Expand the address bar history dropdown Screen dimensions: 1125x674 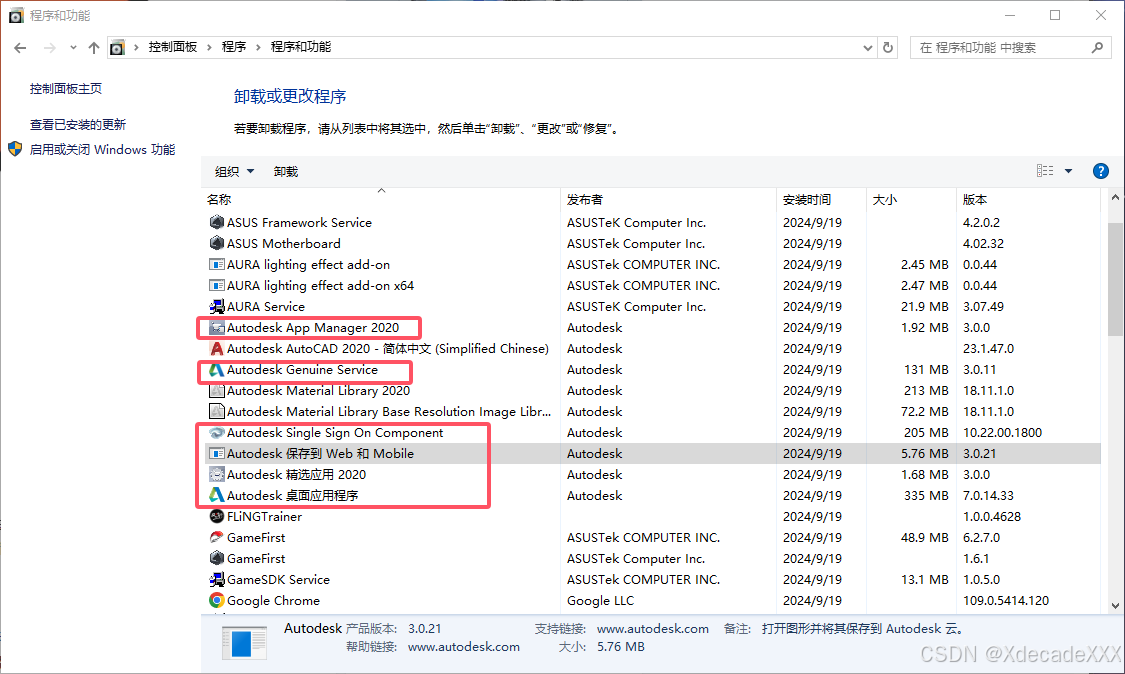pos(867,47)
